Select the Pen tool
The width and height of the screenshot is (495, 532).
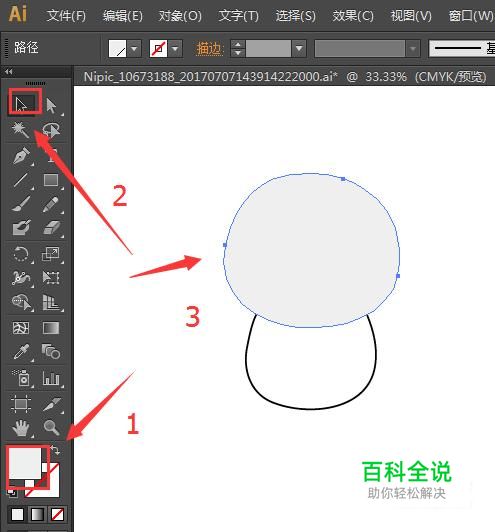21,156
